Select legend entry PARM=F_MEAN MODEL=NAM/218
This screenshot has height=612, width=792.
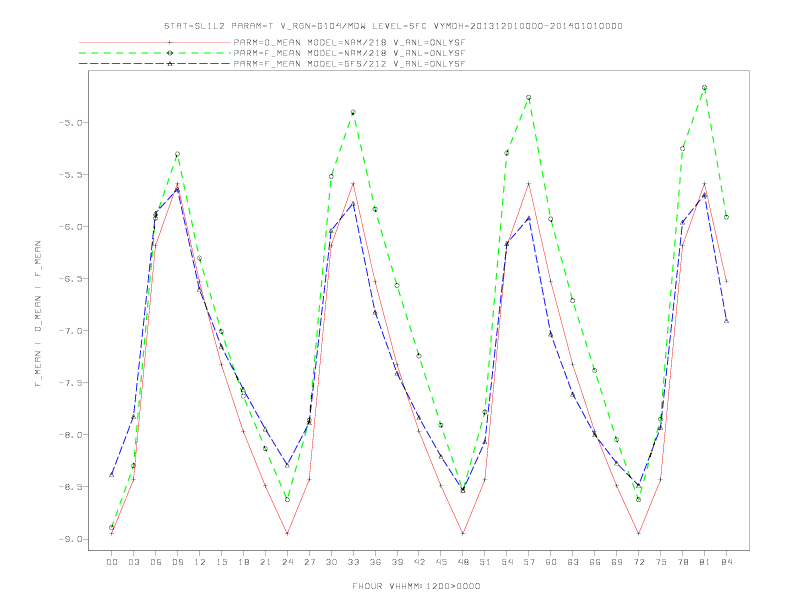pos(349,53)
